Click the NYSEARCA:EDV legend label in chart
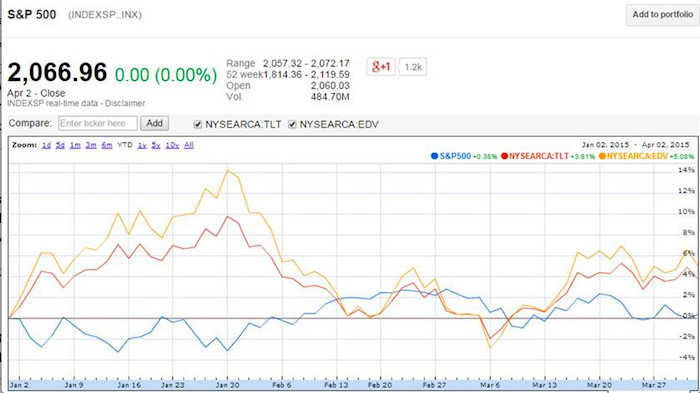 637,156
